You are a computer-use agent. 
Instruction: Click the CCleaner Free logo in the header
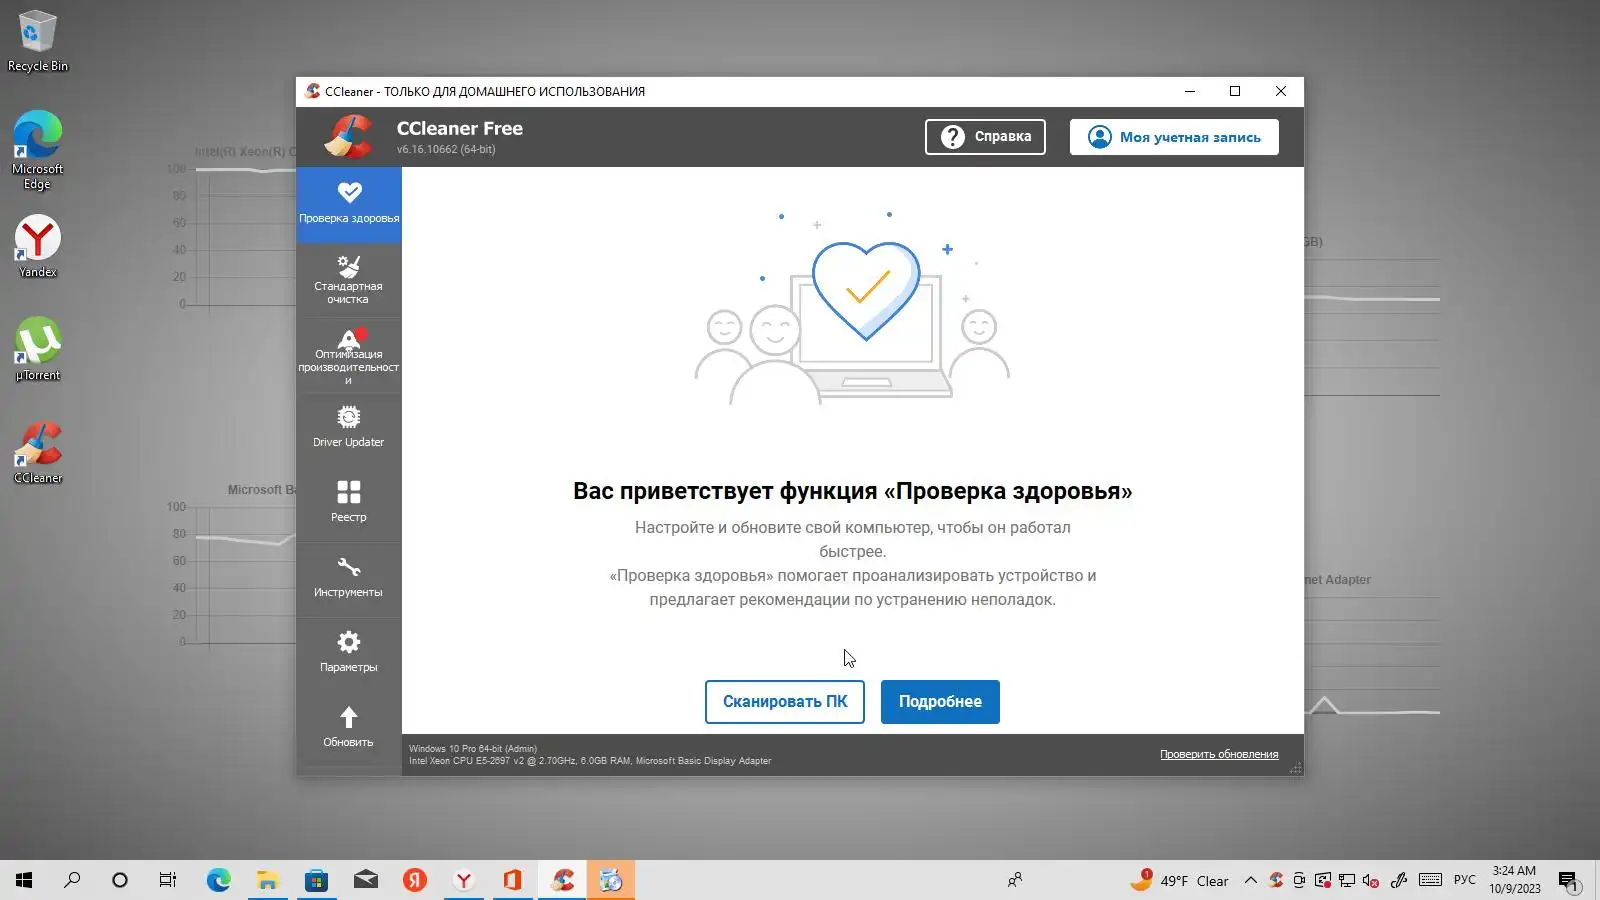tap(349, 137)
